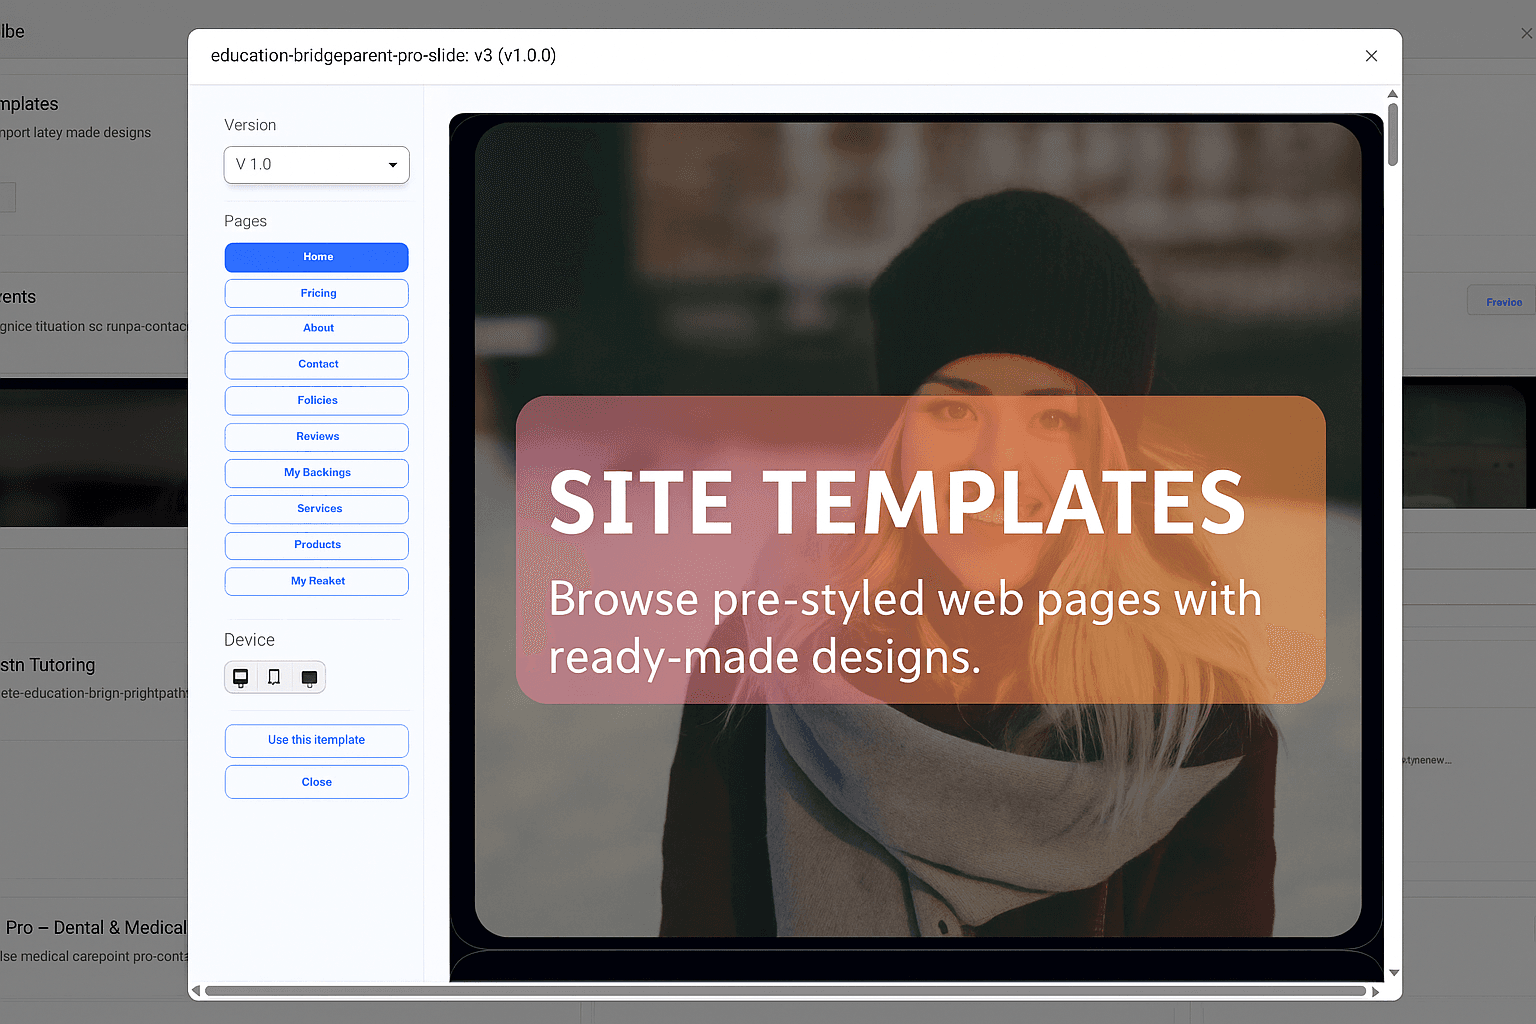
Task: Click the Frevioe button in background page
Action: [1503, 301]
